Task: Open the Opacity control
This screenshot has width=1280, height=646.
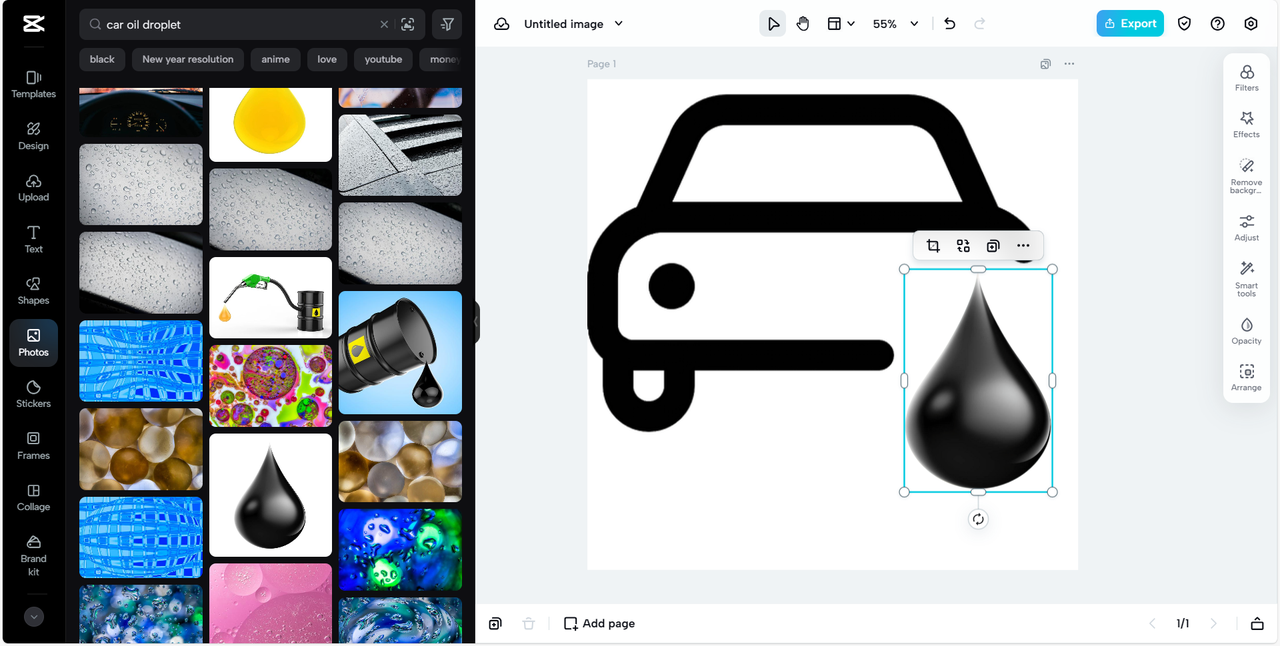Action: coord(1247,331)
